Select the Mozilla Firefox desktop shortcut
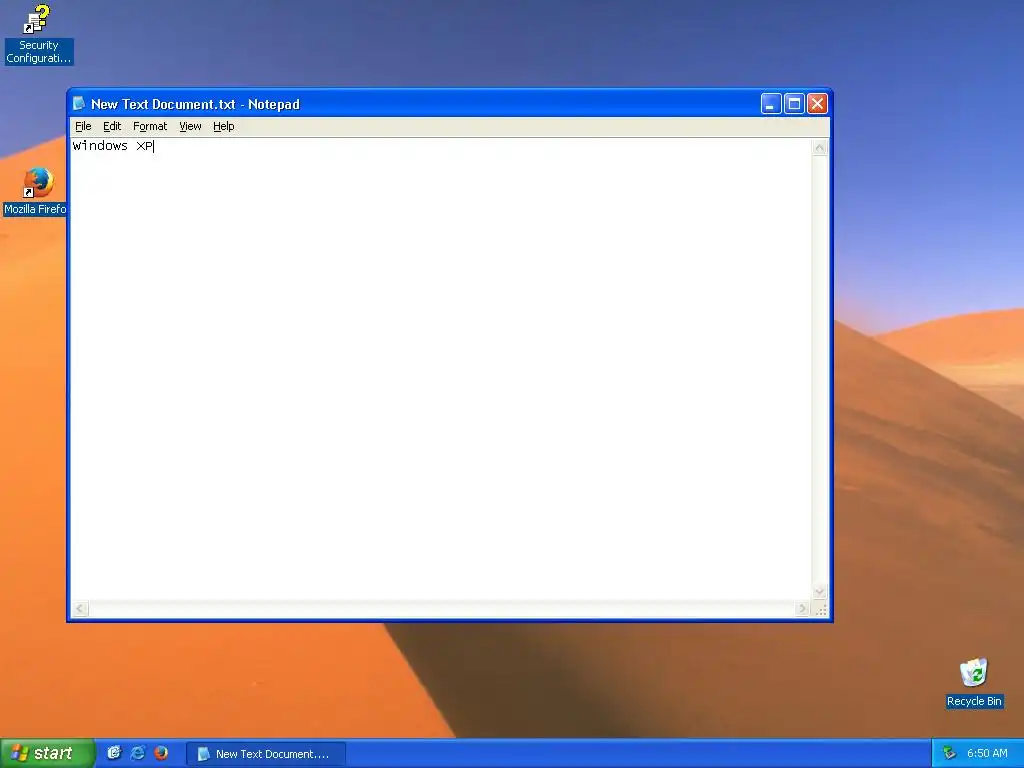1024x768 pixels. click(x=36, y=191)
